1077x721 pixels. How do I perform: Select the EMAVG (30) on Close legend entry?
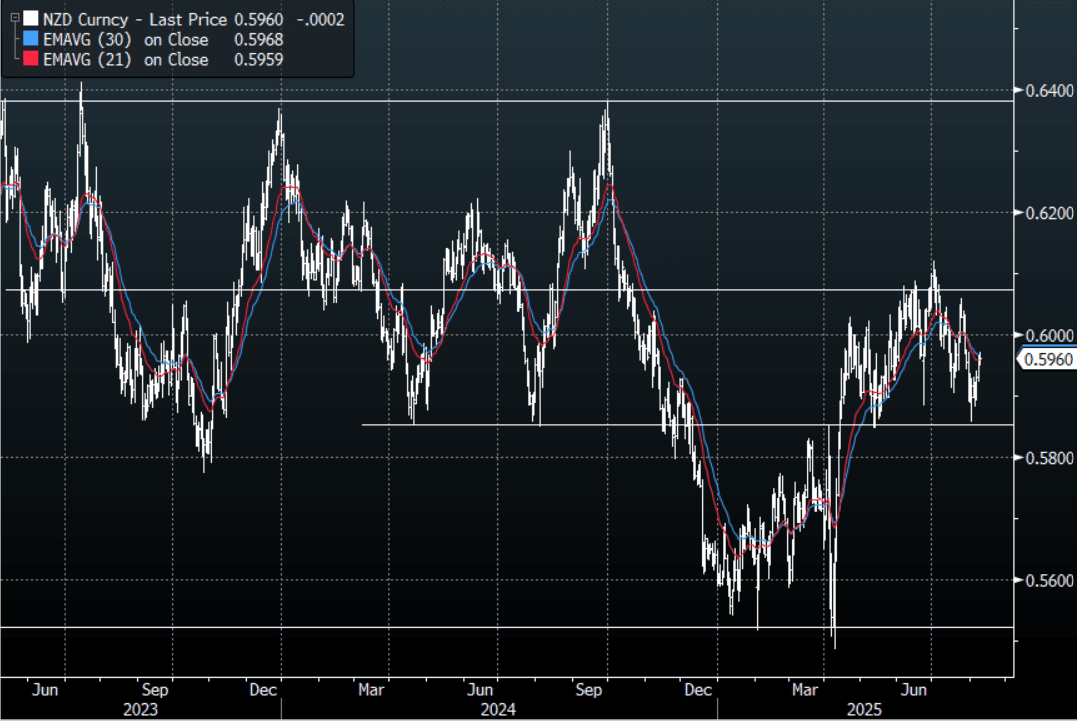[x=127, y=39]
